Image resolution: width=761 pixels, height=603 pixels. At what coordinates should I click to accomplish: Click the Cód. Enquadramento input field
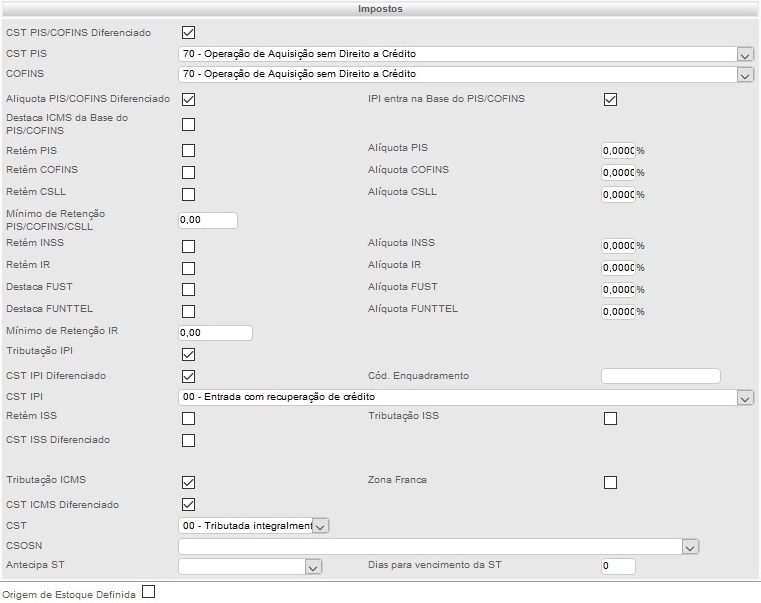[x=661, y=376]
